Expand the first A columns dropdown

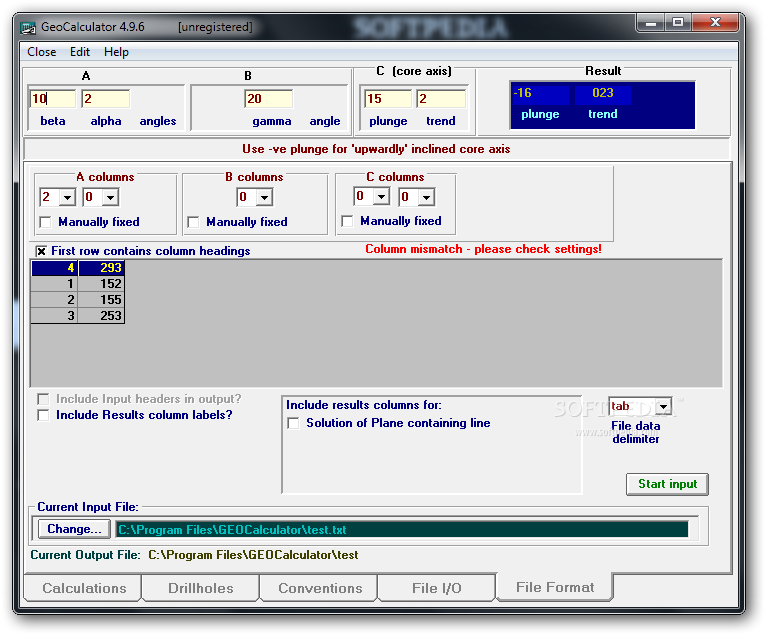tap(67, 197)
